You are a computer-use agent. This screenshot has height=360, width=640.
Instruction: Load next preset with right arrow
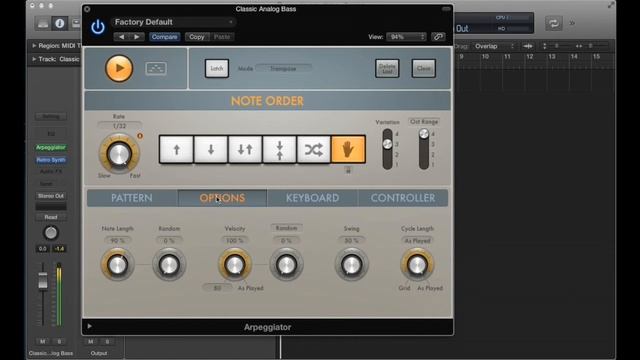(x=137, y=37)
